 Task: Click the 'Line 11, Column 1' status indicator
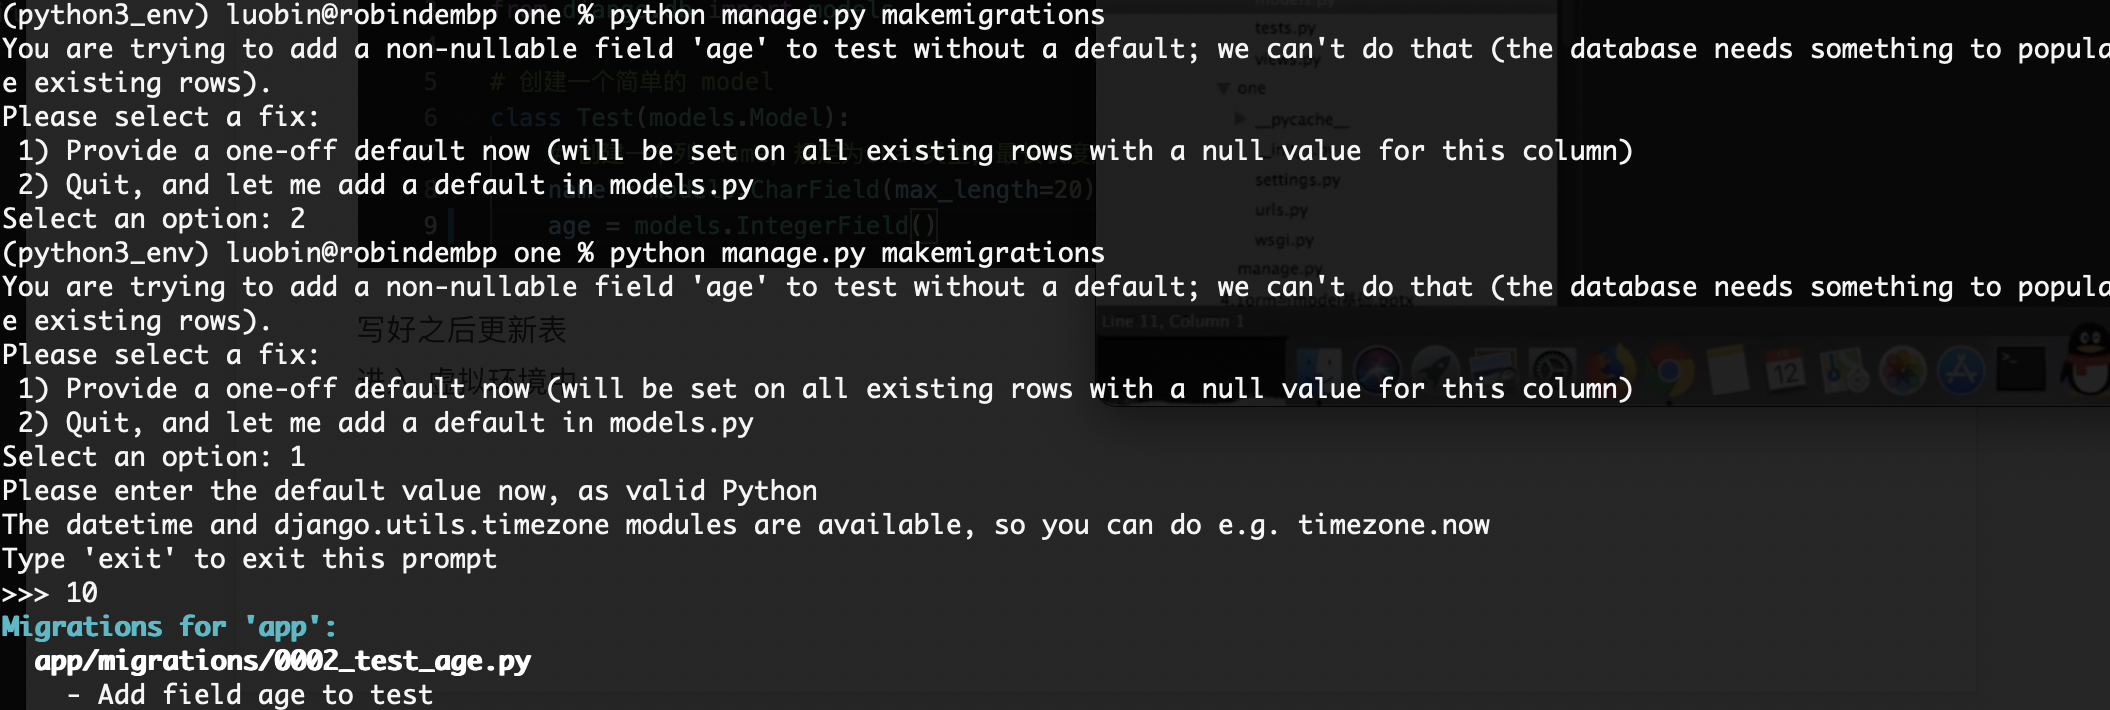tap(1172, 321)
